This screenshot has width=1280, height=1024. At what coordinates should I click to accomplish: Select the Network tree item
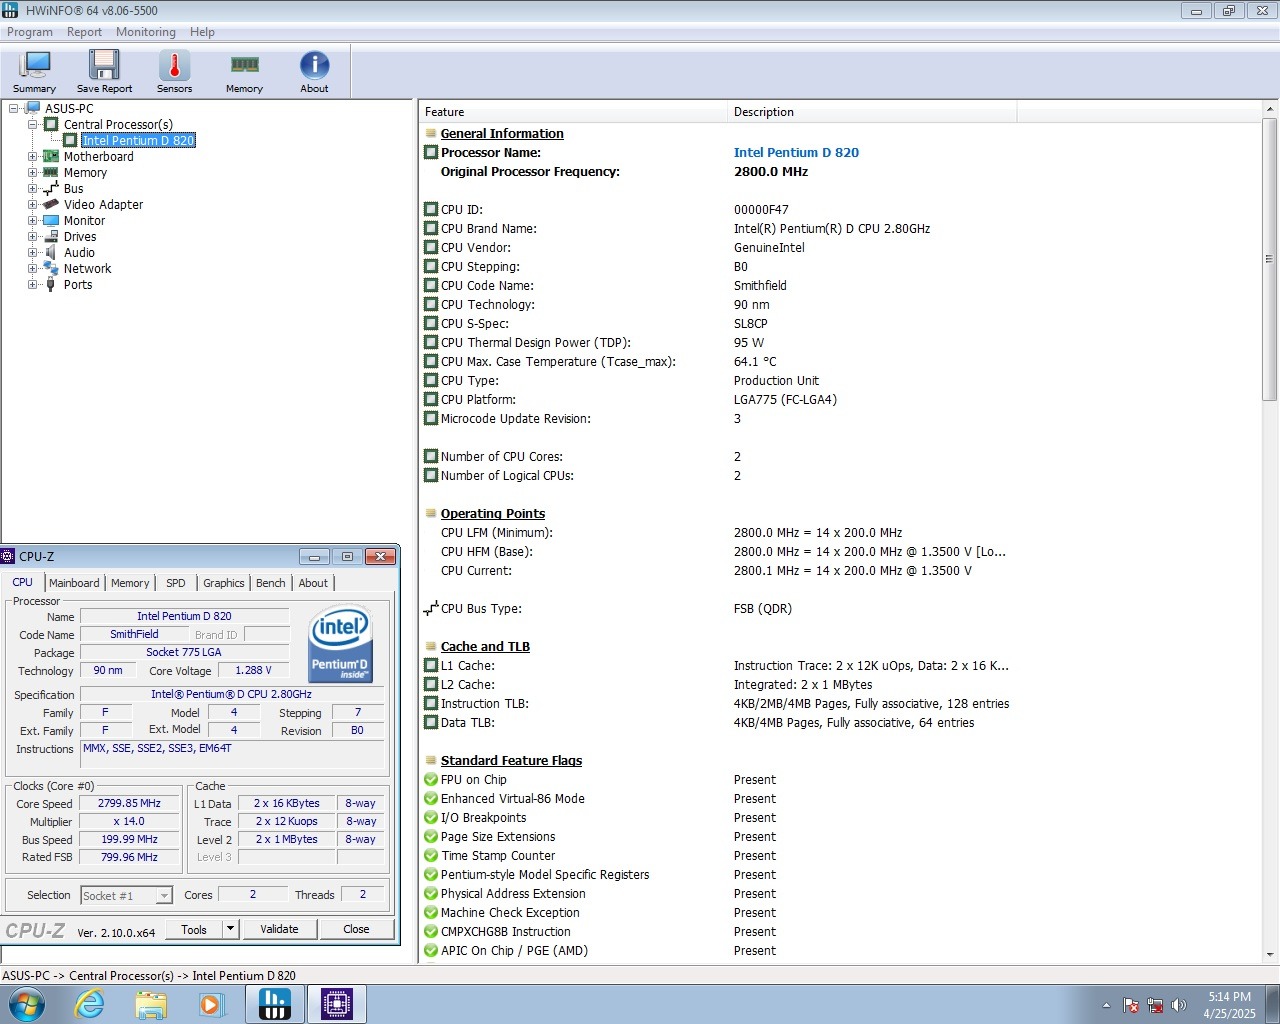pyautogui.click(x=87, y=269)
